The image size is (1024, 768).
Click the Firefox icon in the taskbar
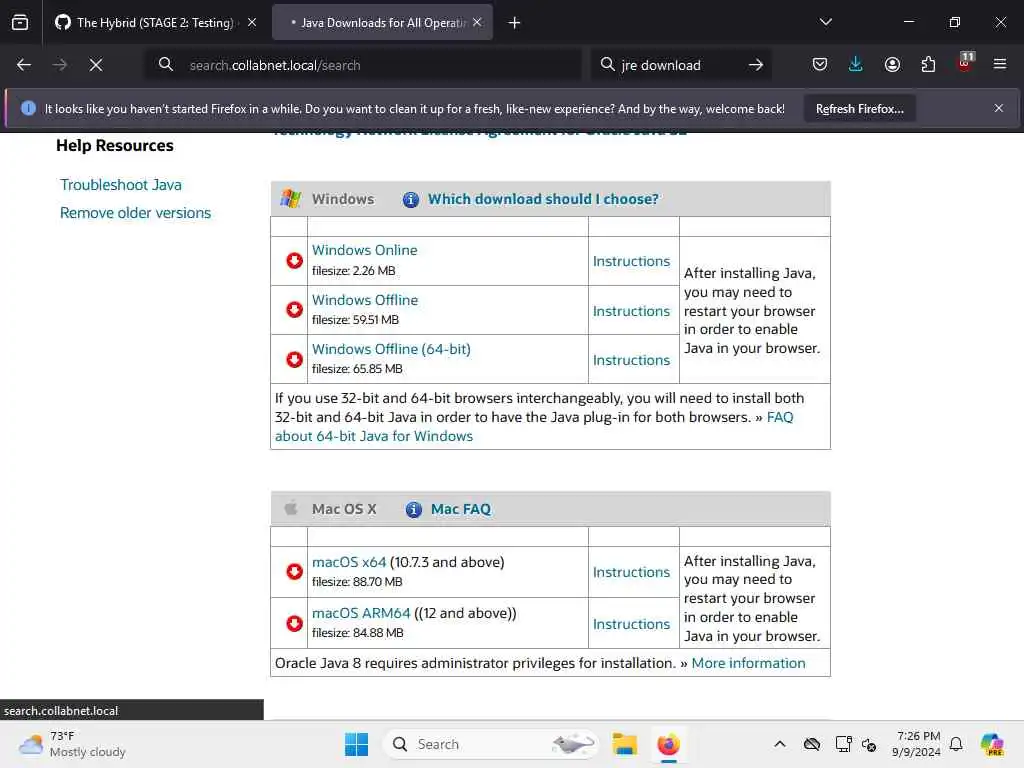[668, 744]
